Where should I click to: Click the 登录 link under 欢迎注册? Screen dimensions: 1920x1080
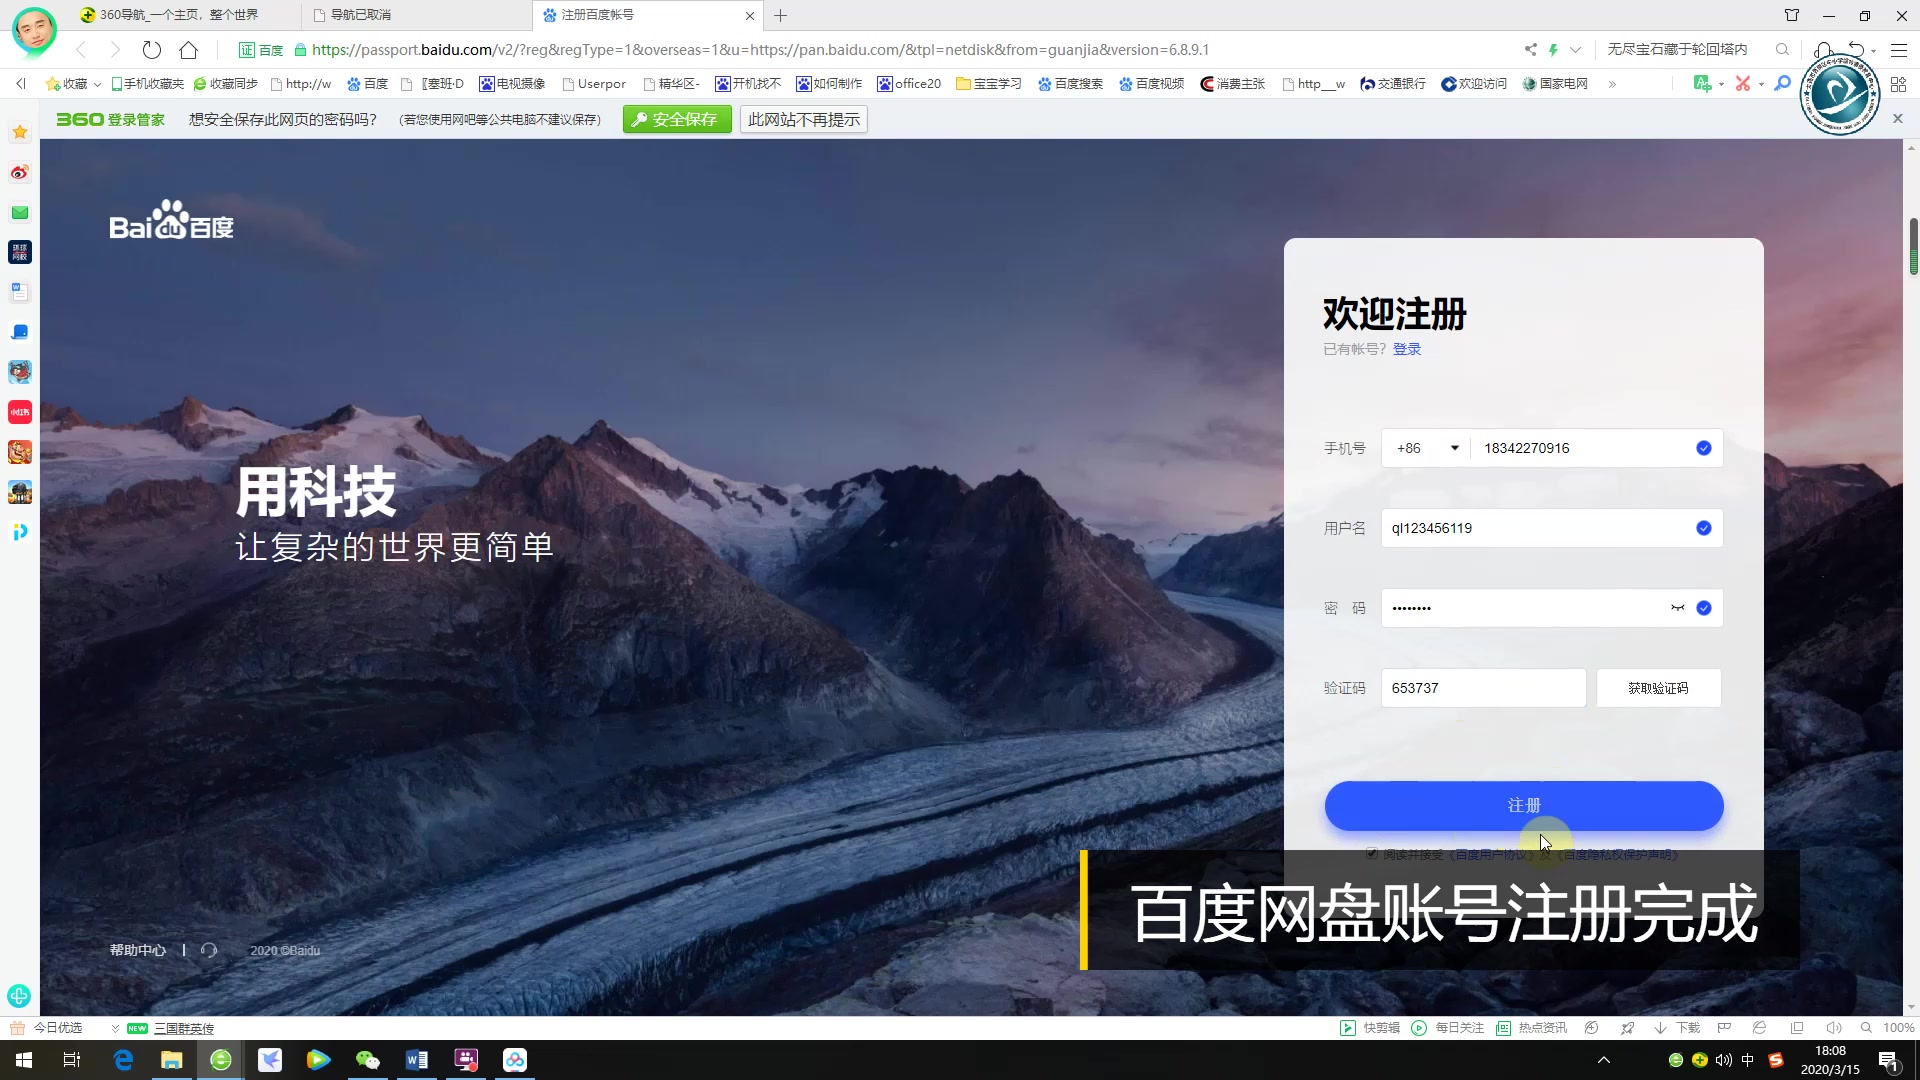1406,348
